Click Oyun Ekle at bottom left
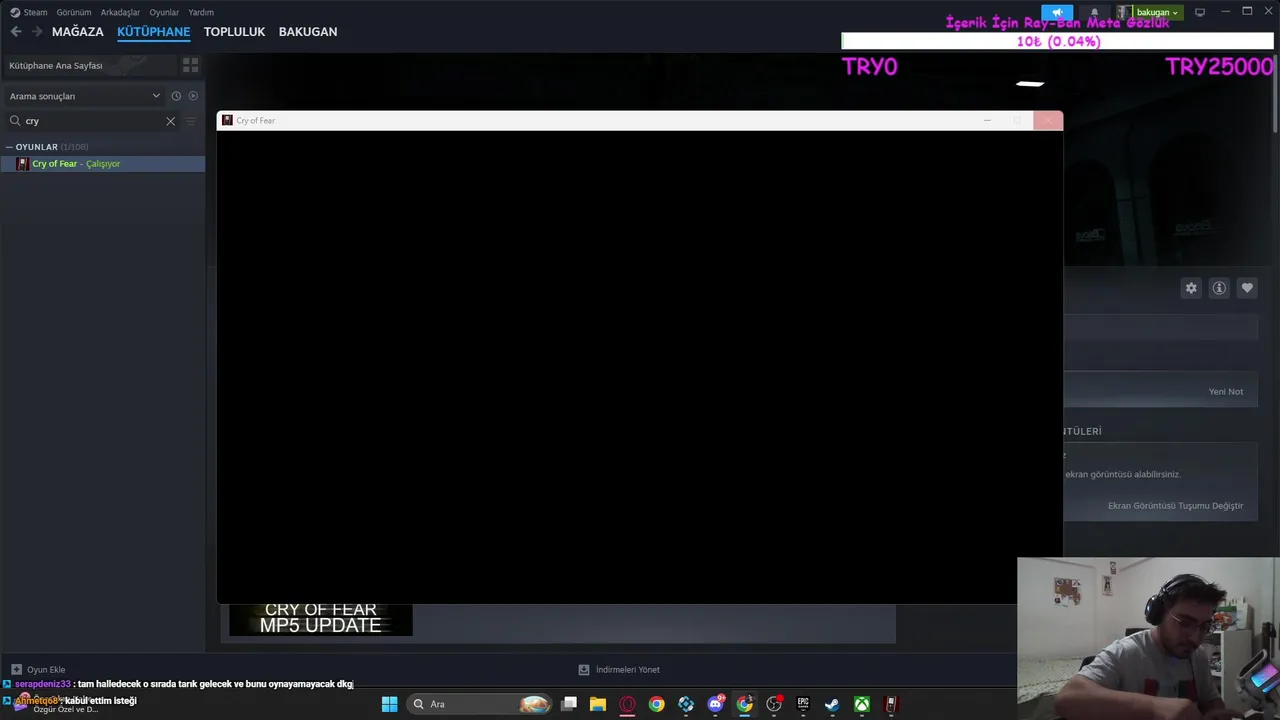The image size is (1280, 720). tap(38, 670)
